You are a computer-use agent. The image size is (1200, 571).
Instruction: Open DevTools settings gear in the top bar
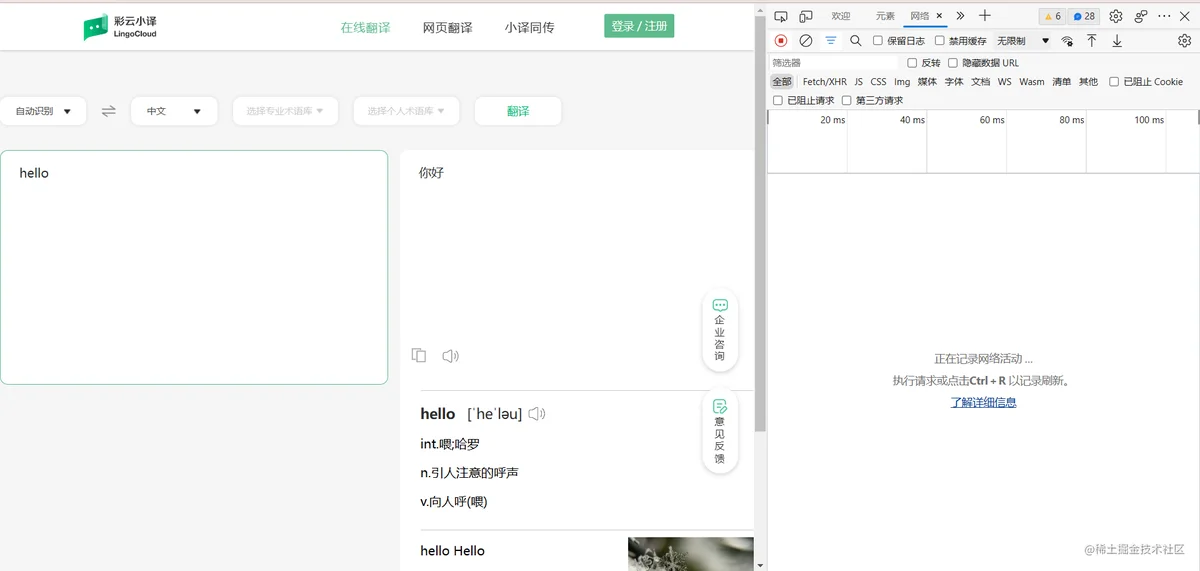(x=1116, y=16)
